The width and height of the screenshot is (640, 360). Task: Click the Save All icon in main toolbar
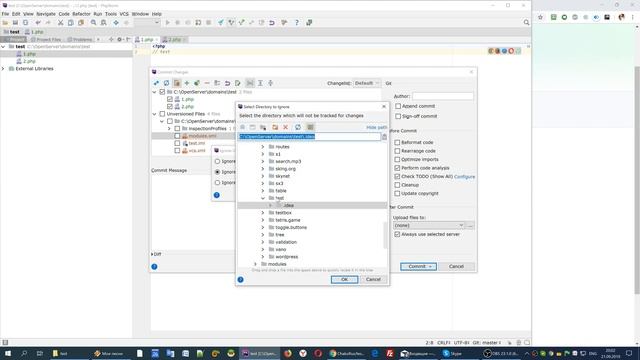click(x=15, y=23)
